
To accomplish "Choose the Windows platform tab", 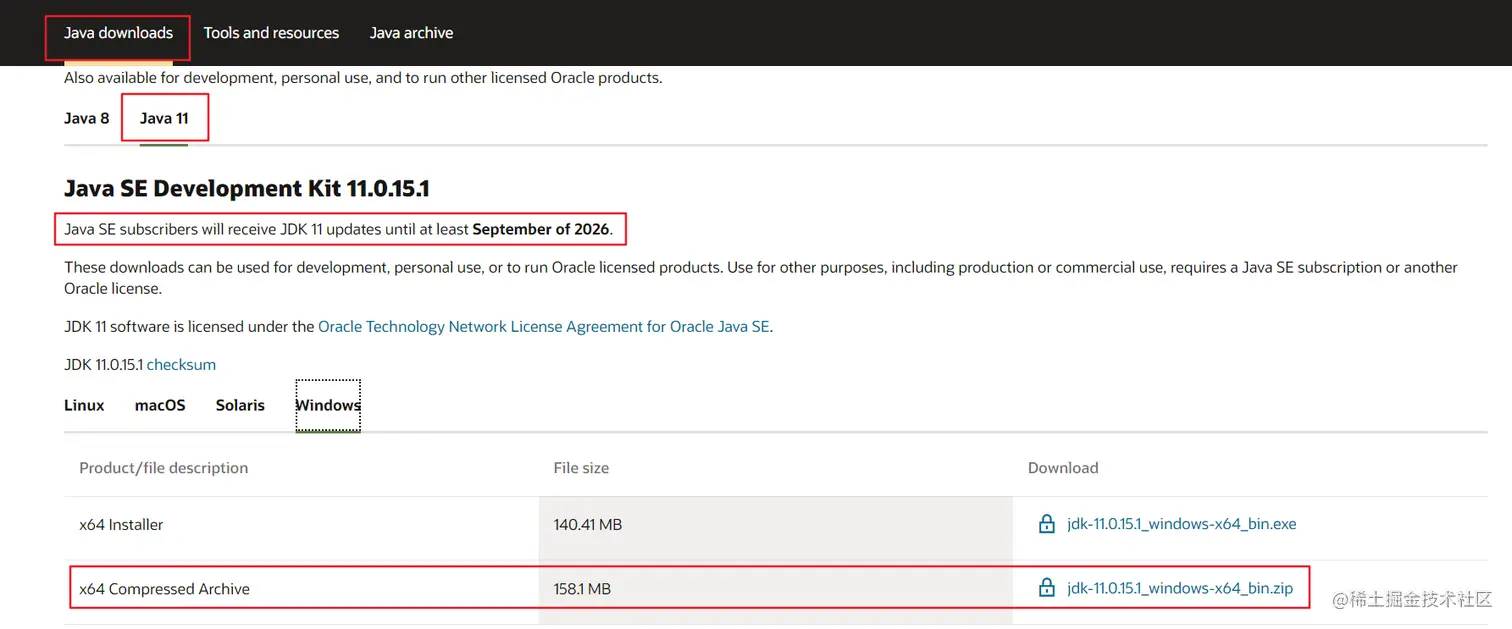I will [x=328, y=405].
